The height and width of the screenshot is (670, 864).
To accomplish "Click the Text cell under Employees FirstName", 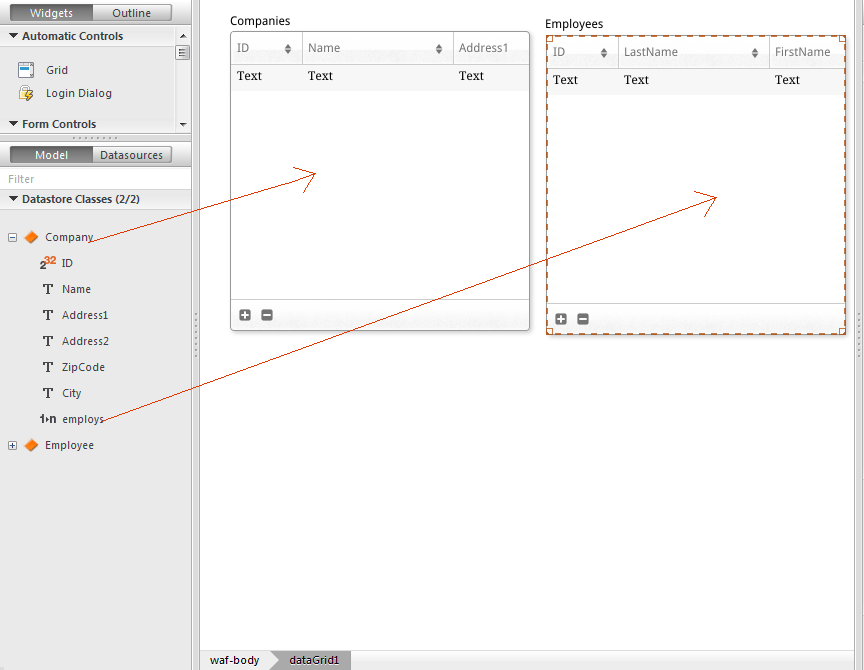I will pos(787,80).
